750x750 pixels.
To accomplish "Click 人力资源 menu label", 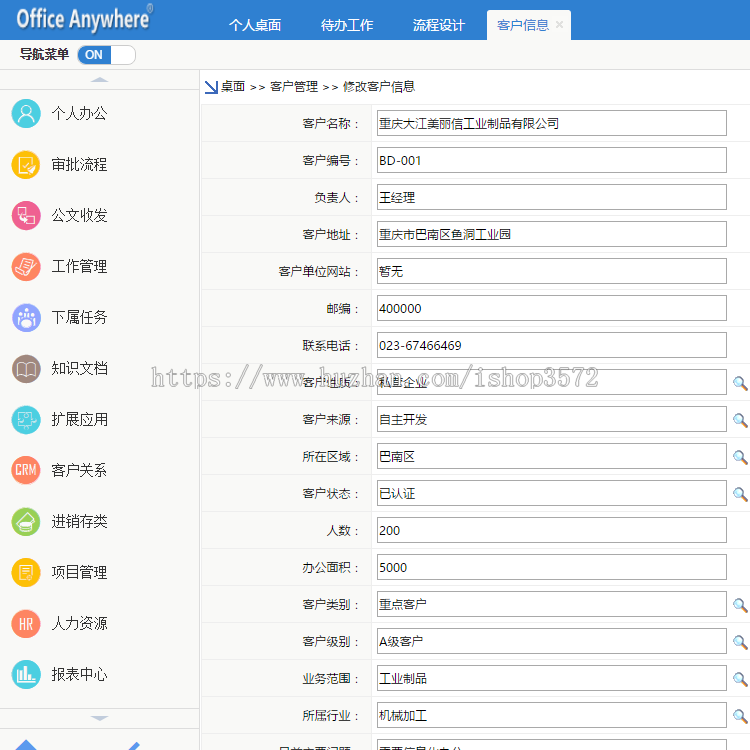I will point(79,624).
